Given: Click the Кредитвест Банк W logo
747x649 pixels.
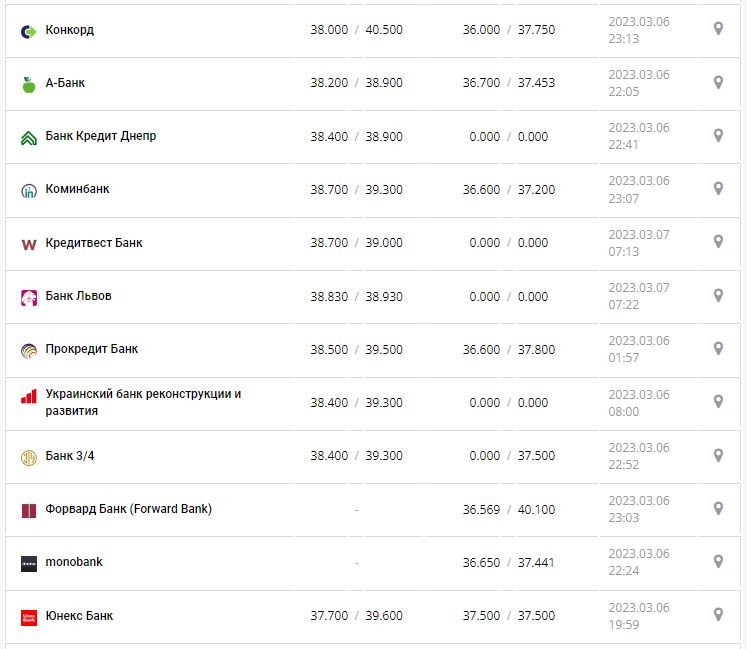Looking at the screenshot, I should tap(28, 244).
